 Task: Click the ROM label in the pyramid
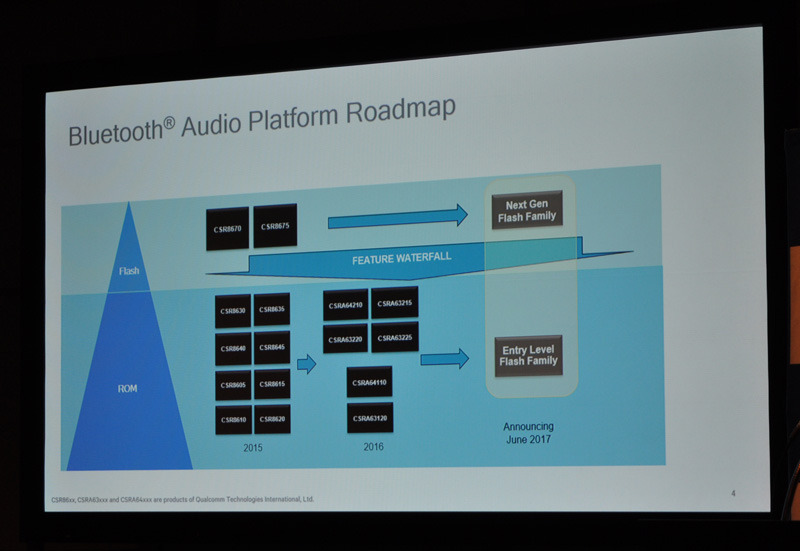click(x=128, y=389)
